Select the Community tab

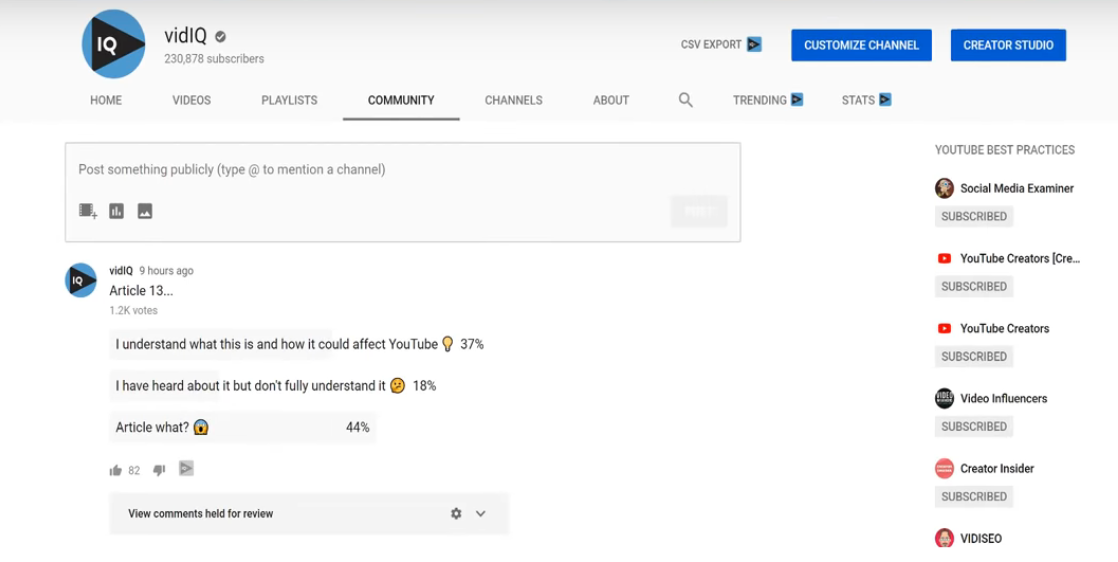click(401, 100)
